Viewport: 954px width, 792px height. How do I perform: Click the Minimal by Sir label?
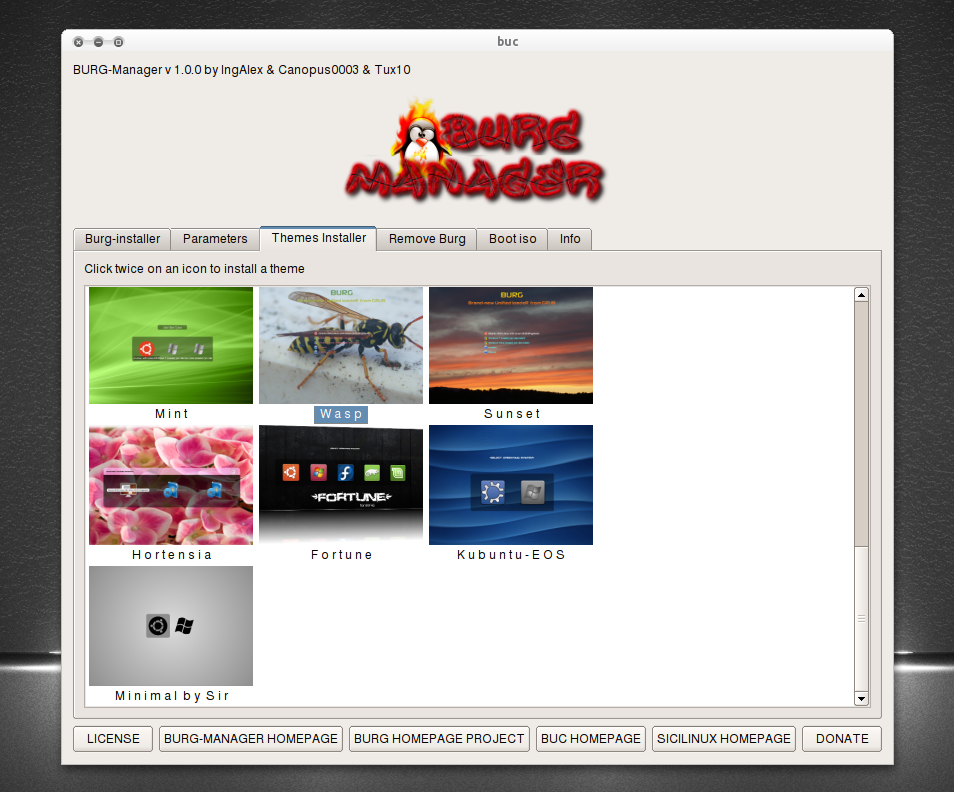[x=172, y=696]
